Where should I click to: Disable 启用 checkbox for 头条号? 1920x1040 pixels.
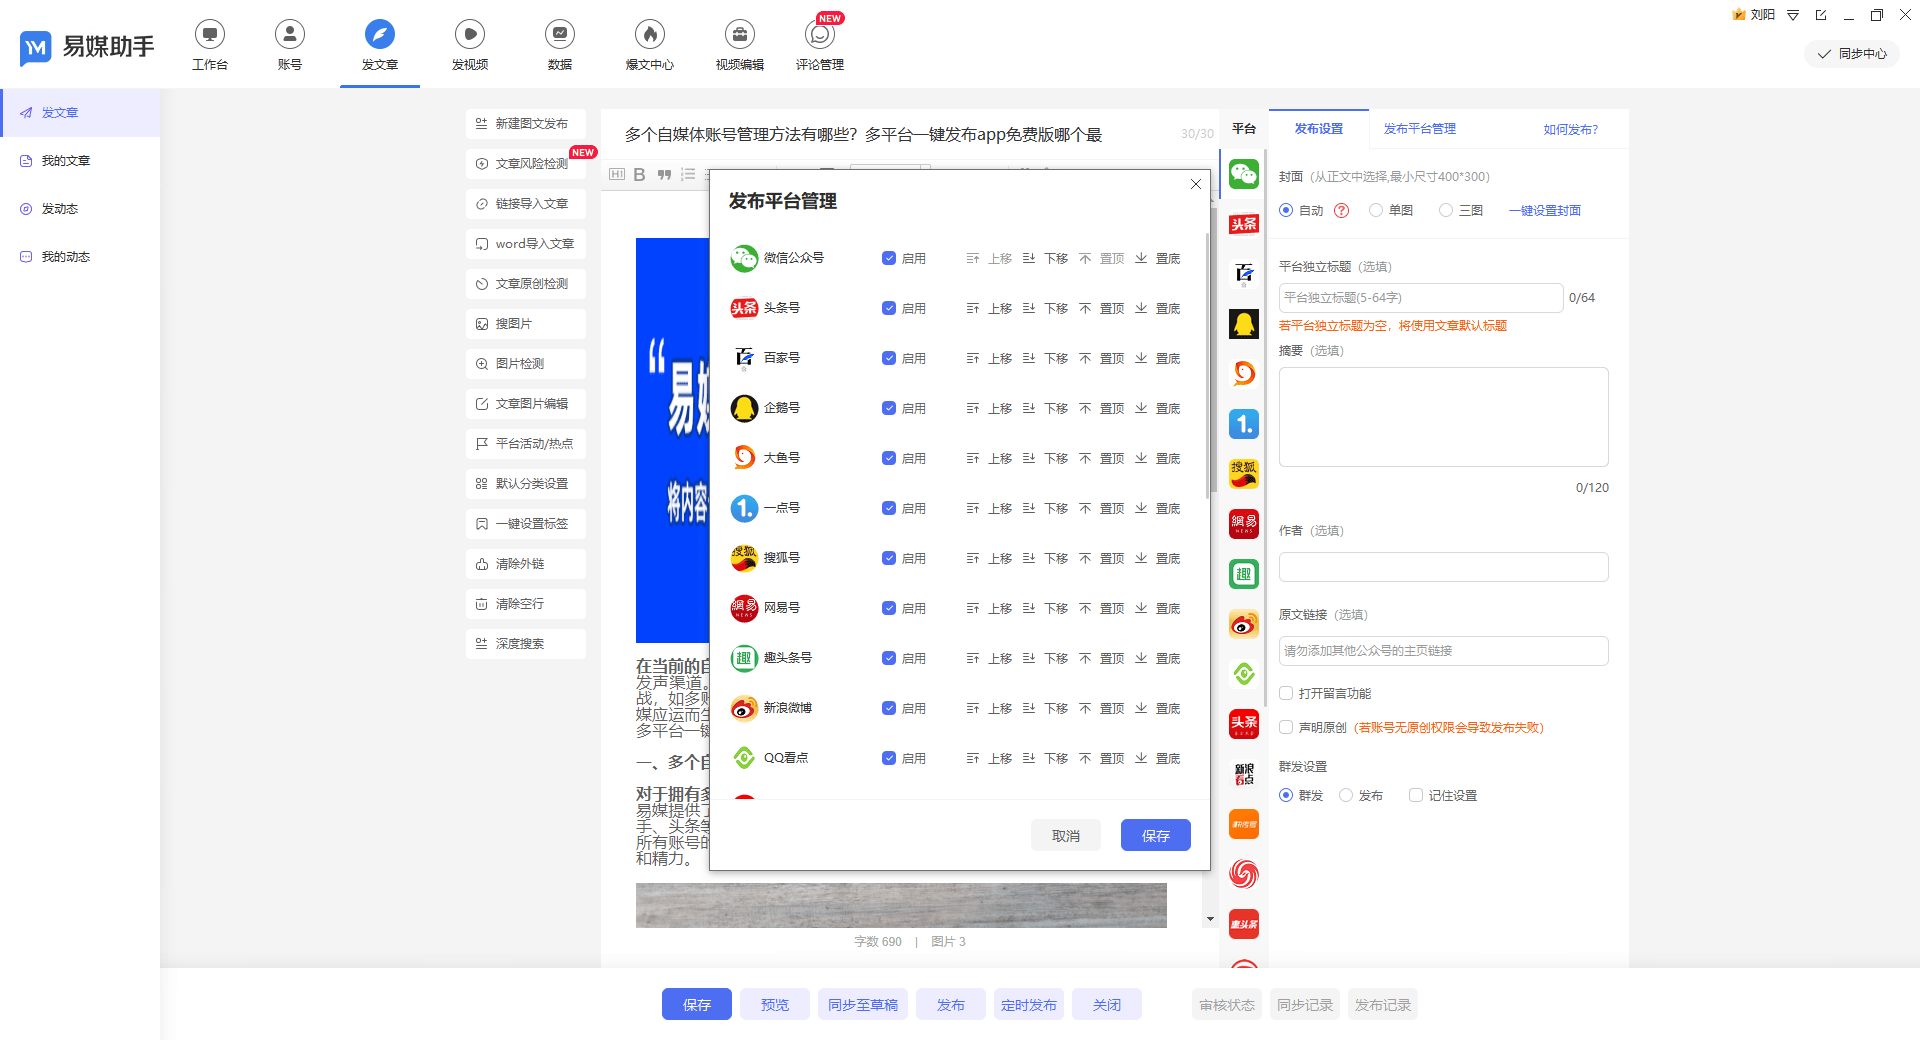(888, 308)
